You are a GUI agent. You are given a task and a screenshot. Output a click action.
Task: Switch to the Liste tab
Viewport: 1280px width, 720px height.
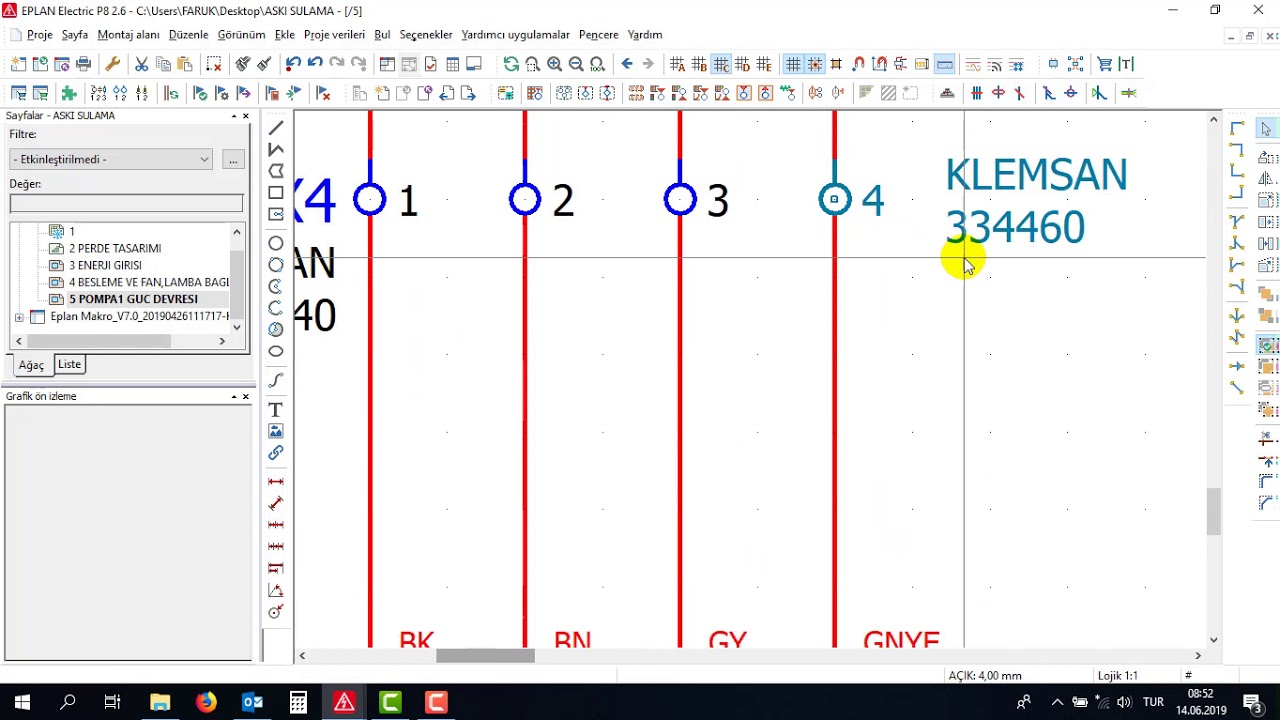click(69, 364)
